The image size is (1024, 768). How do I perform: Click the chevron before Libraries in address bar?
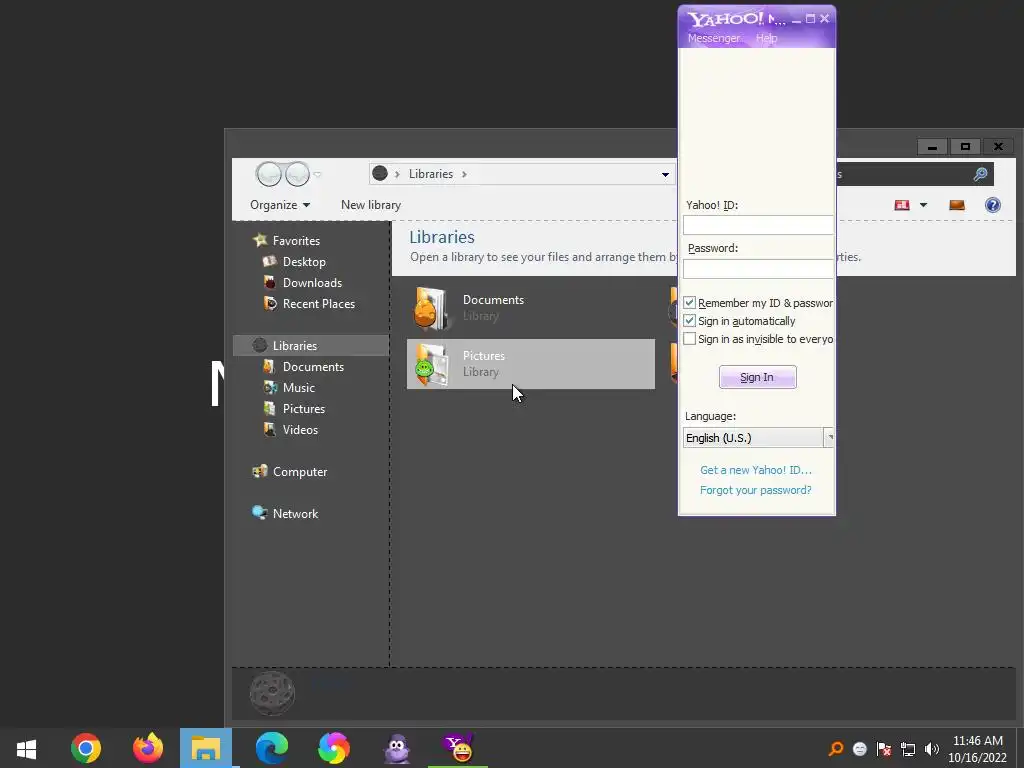coord(397,174)
